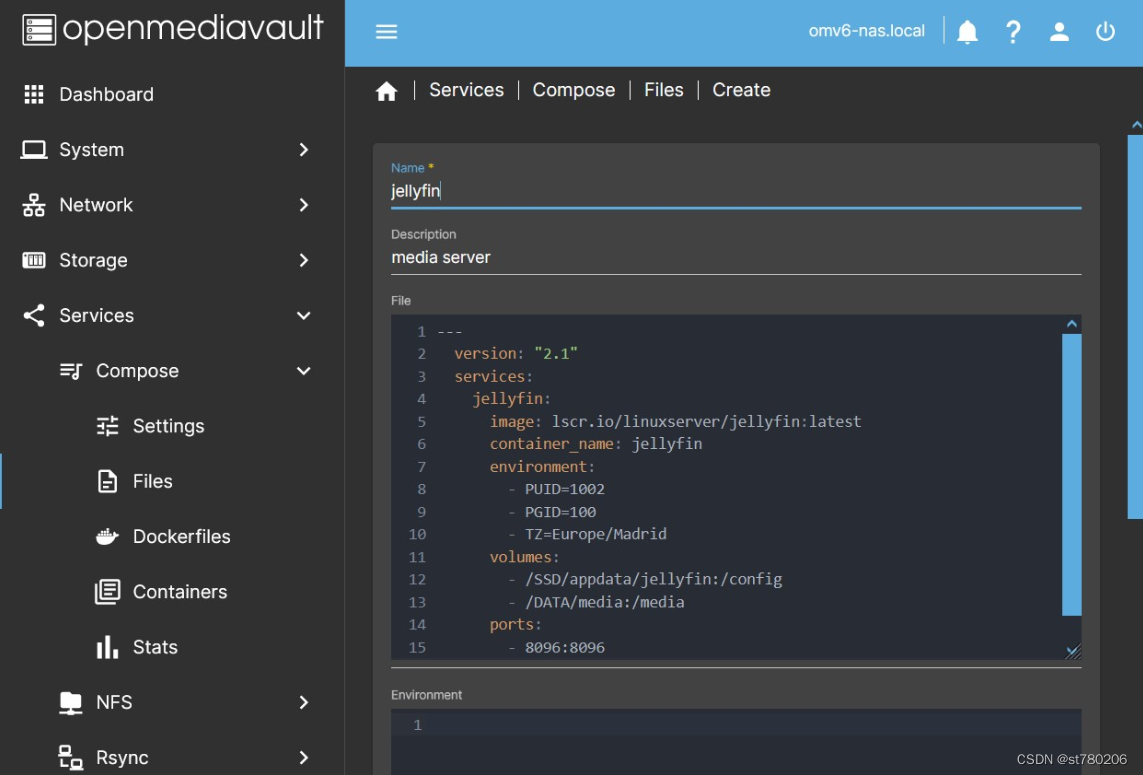Click the container_name line
The image size is (1143, 775).
click(596, 444)
